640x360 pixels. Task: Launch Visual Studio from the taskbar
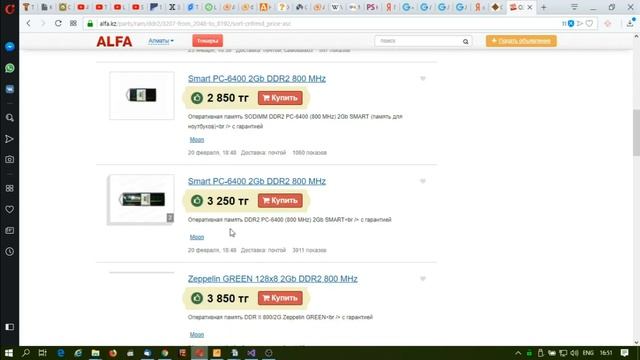coord(251,353)
